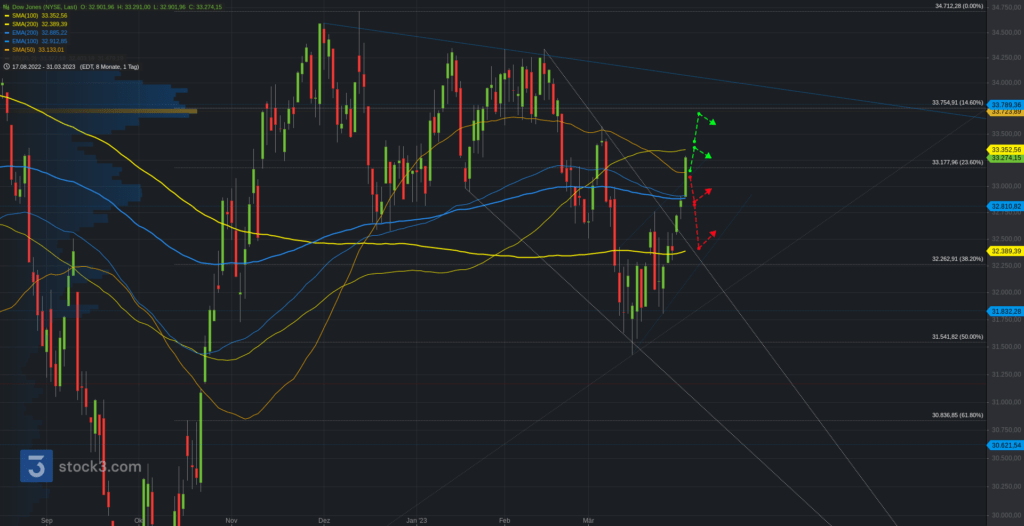This screenshot has height=526, width=1024.
Task: Click the 34.000,00 price axis label
Action: [x=1006, y=82]
